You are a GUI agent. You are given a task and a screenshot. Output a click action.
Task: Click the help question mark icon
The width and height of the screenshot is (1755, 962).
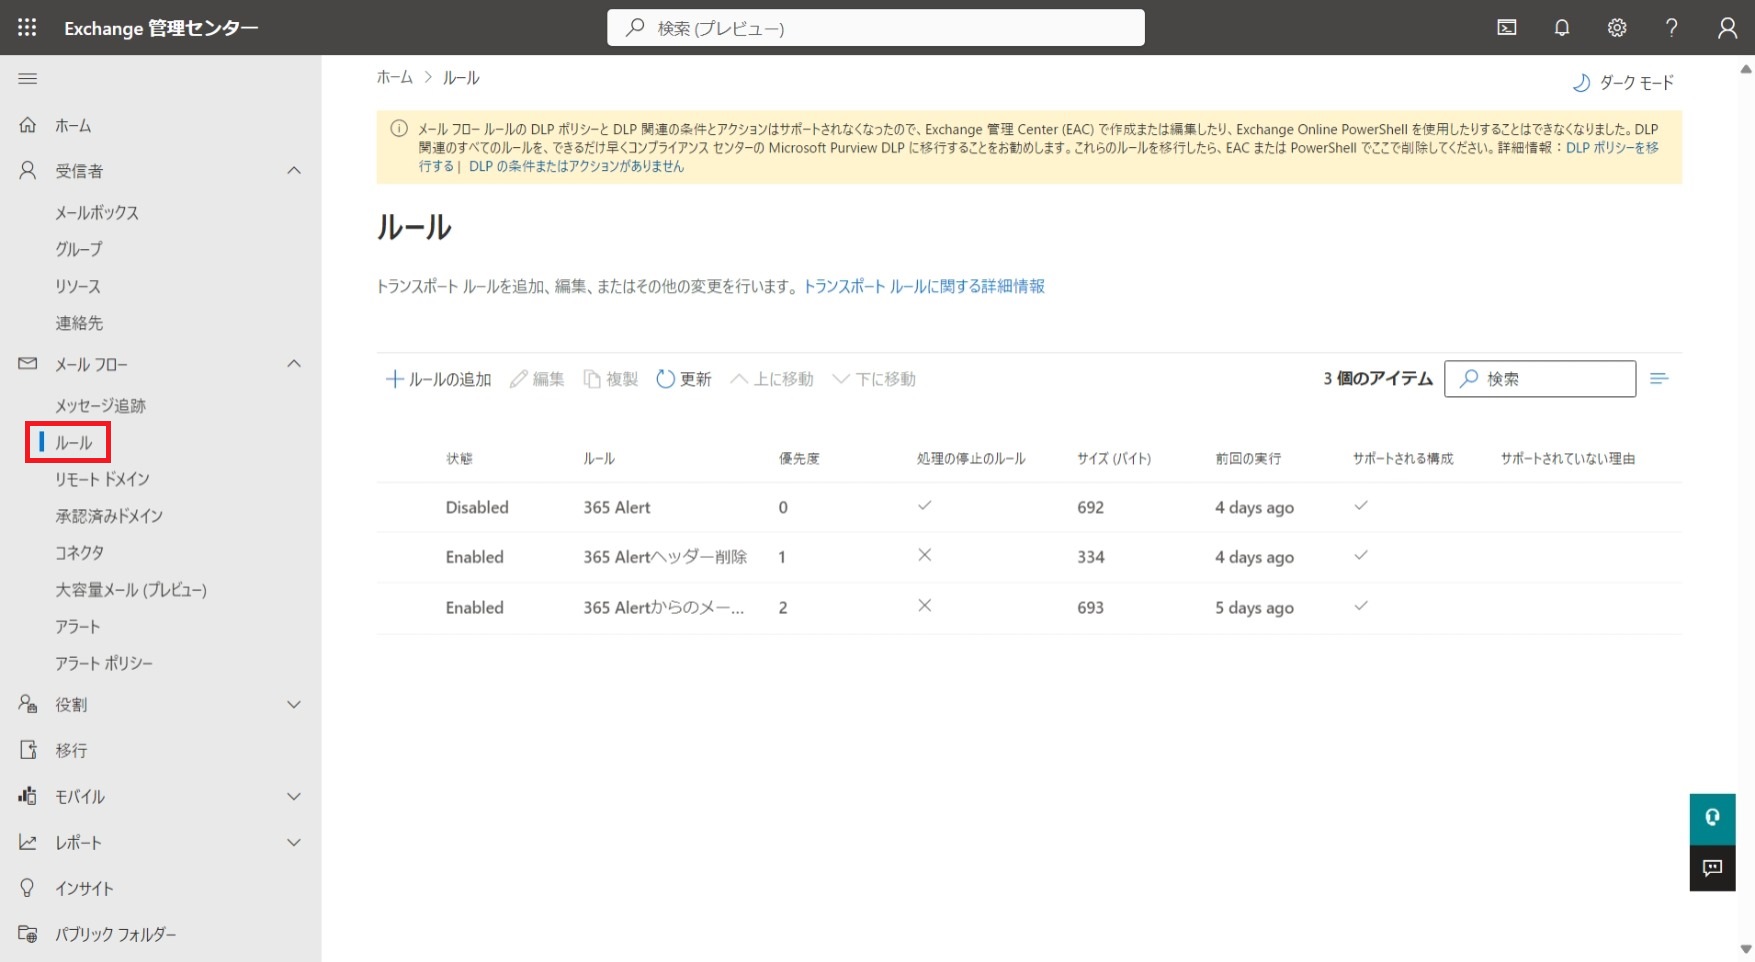[1671, 28]
